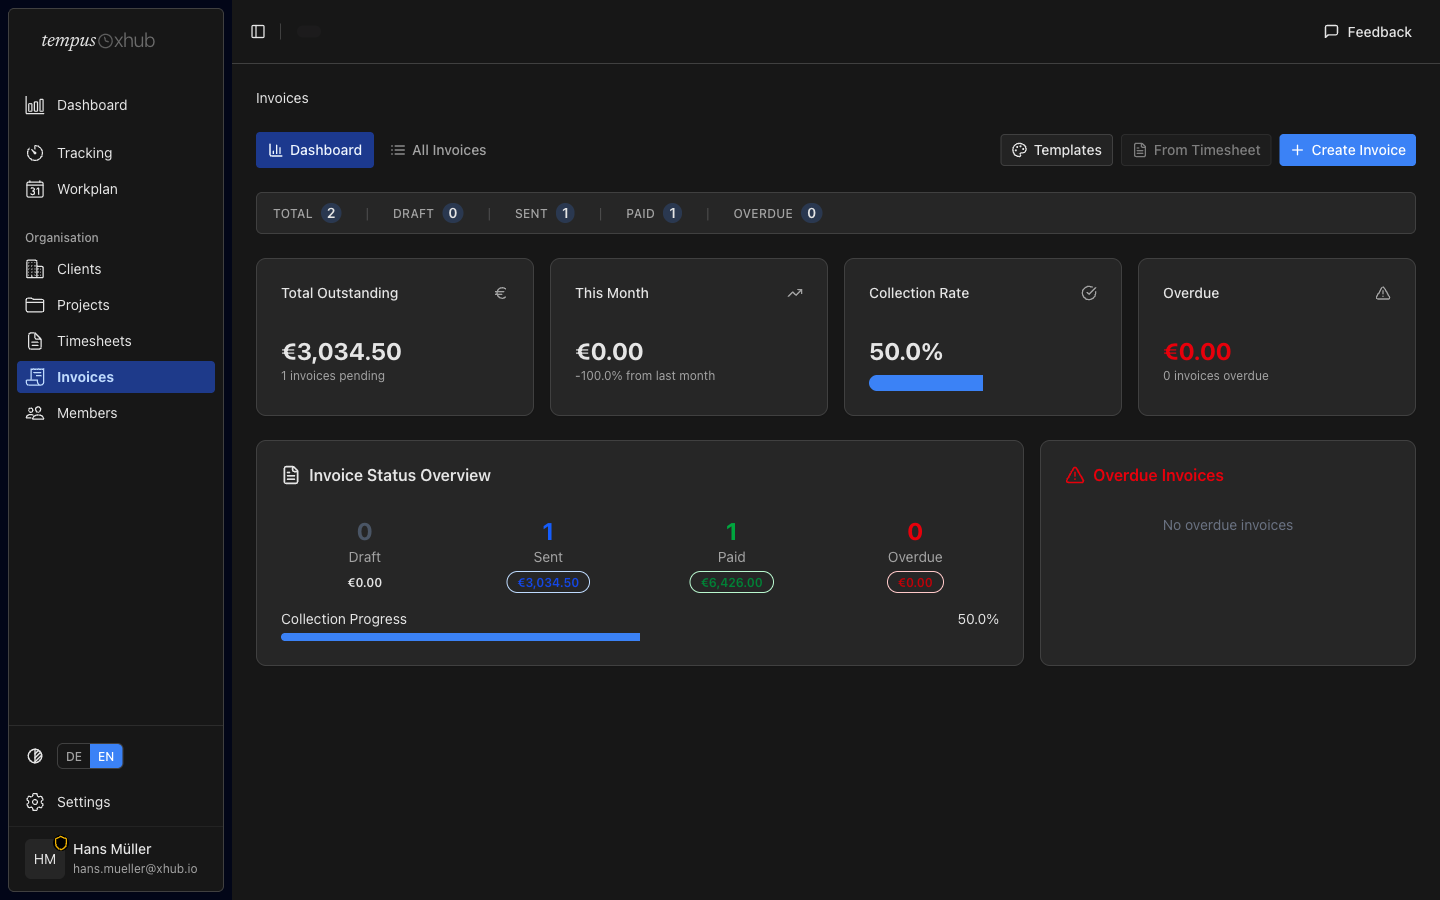This screenshot has width=1440, height=900.
Task: Send Feedback via top-right link
Action: point(1367,32)
